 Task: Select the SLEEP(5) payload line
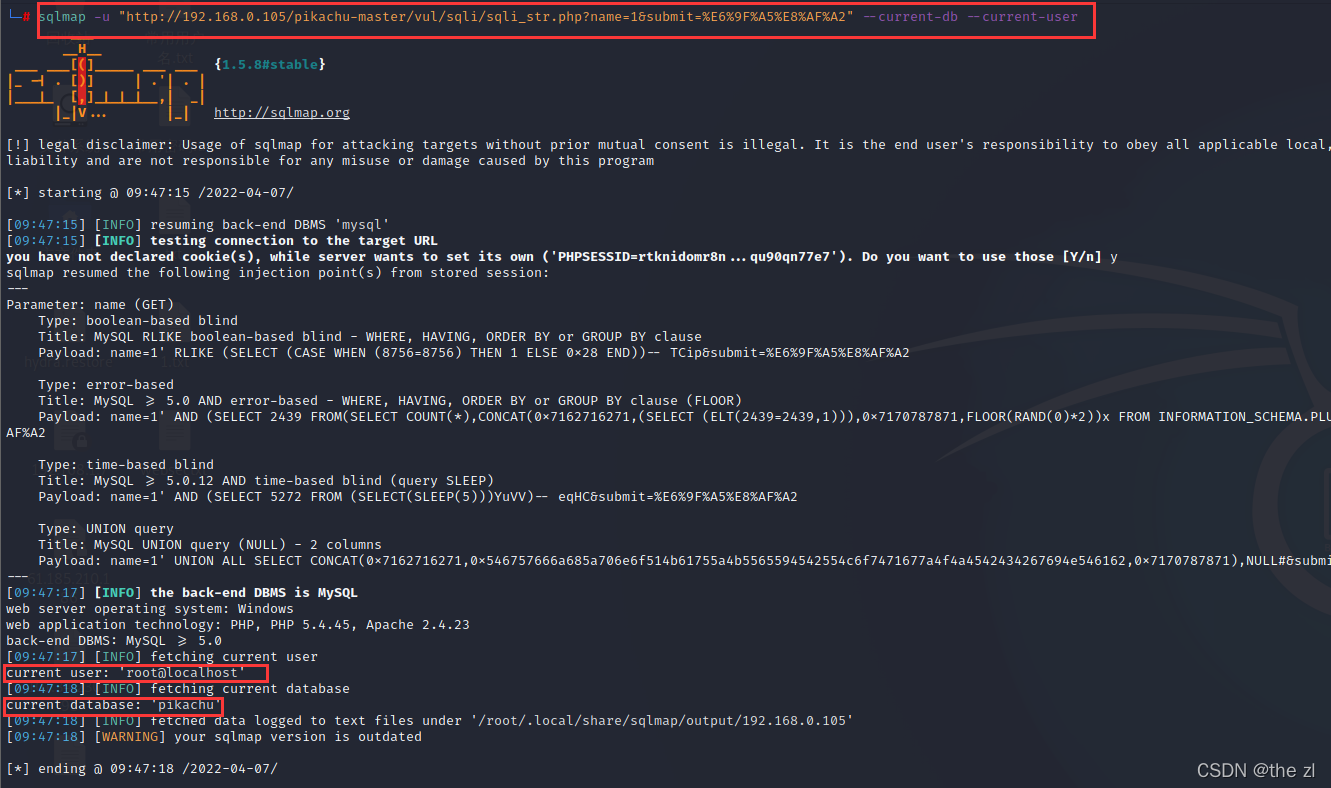tap(418, 497)
